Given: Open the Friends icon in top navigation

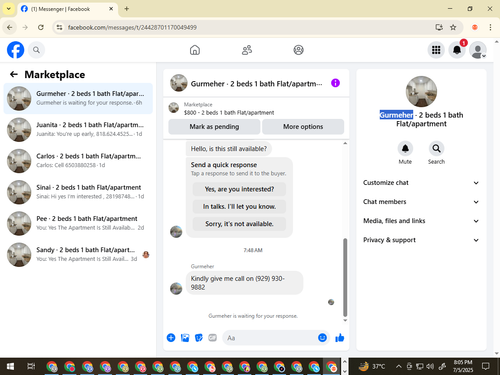Looking at the screenshot, I should pyautogui.click(x=247, y=50).
